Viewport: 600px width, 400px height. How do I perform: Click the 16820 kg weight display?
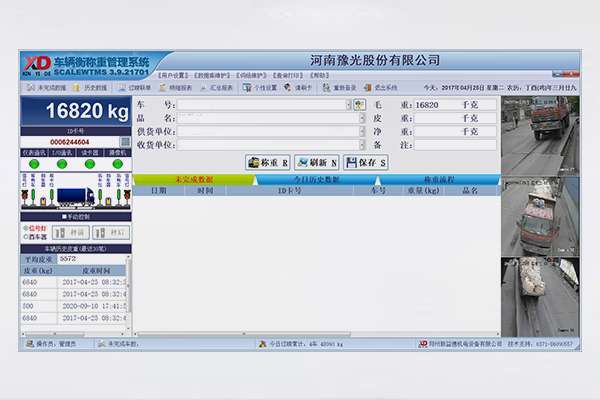point(76,111)
